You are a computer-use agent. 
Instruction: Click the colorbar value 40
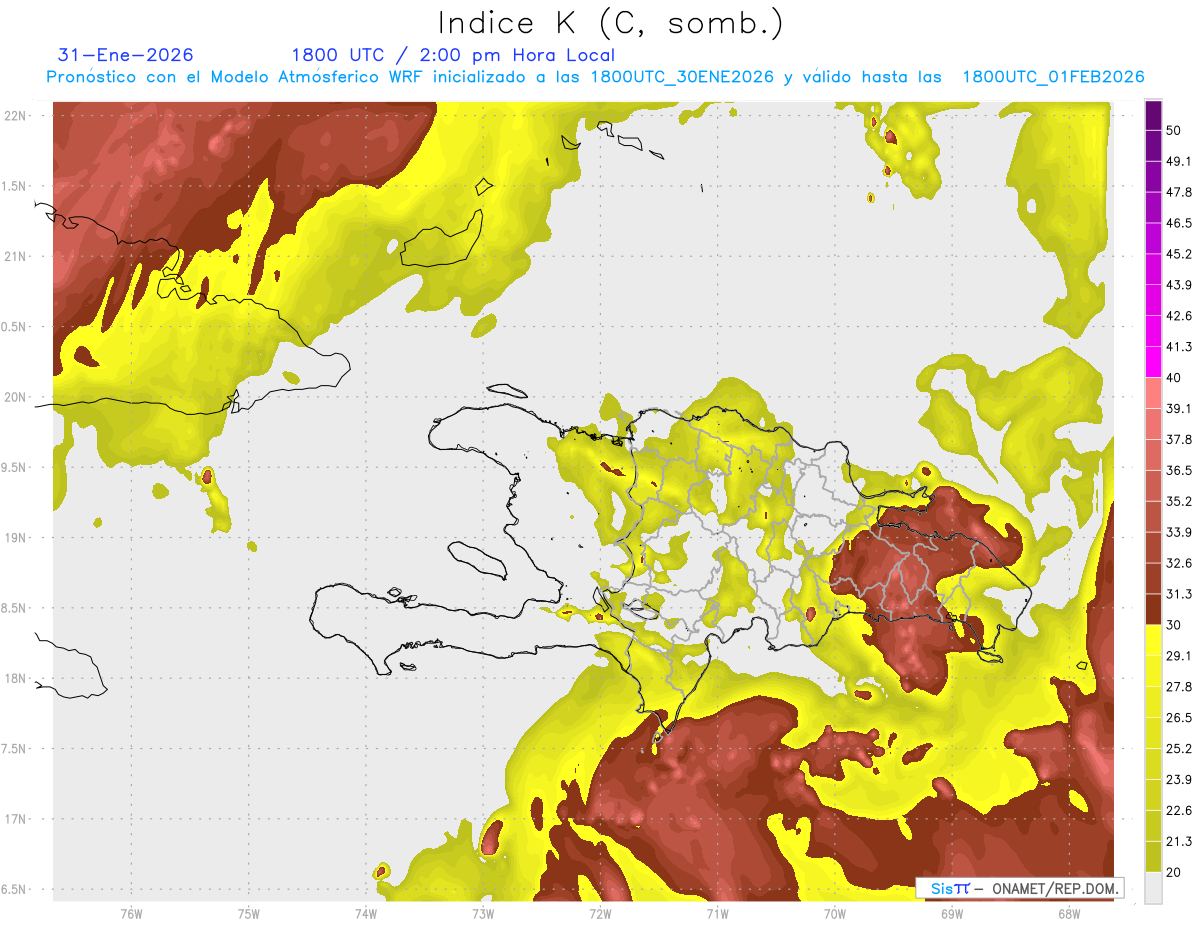pyautogui.click(x=1175, y=378)
